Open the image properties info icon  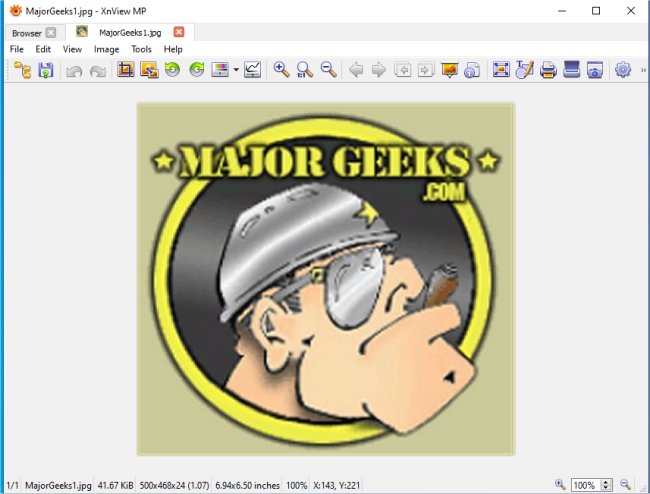tap(472, 70)
